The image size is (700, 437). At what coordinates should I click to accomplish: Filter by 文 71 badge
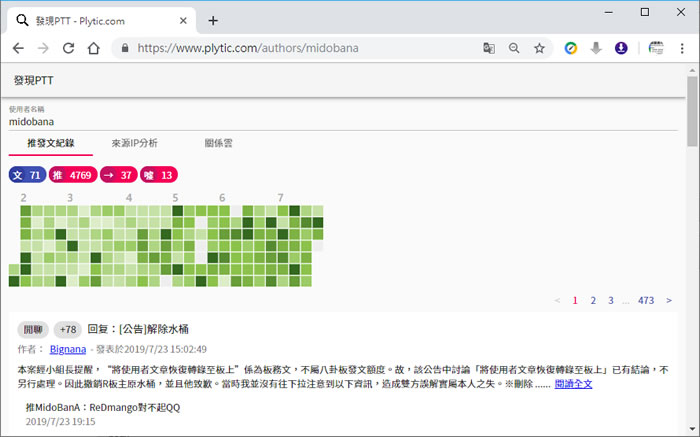pos(27,175)
